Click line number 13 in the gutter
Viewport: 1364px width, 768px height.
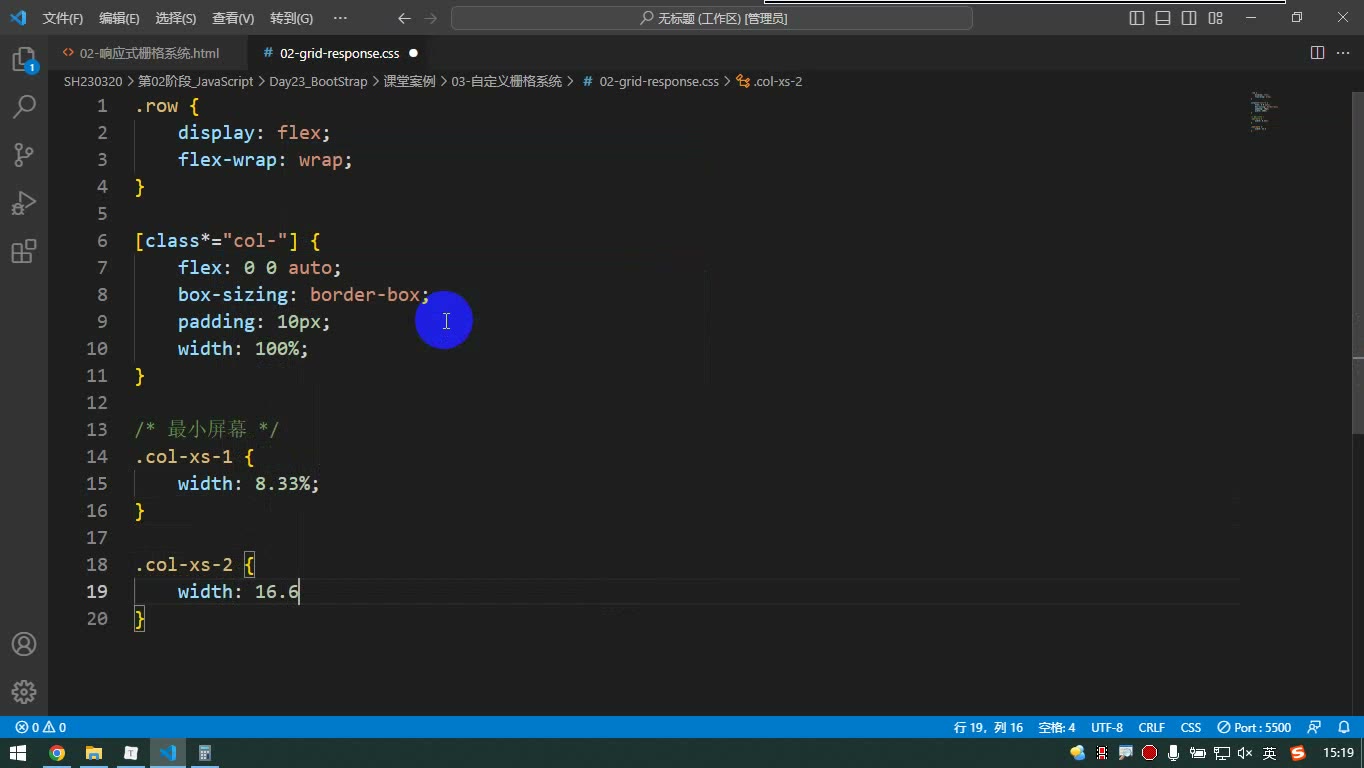pyautogui.click(x=97, y=429)
